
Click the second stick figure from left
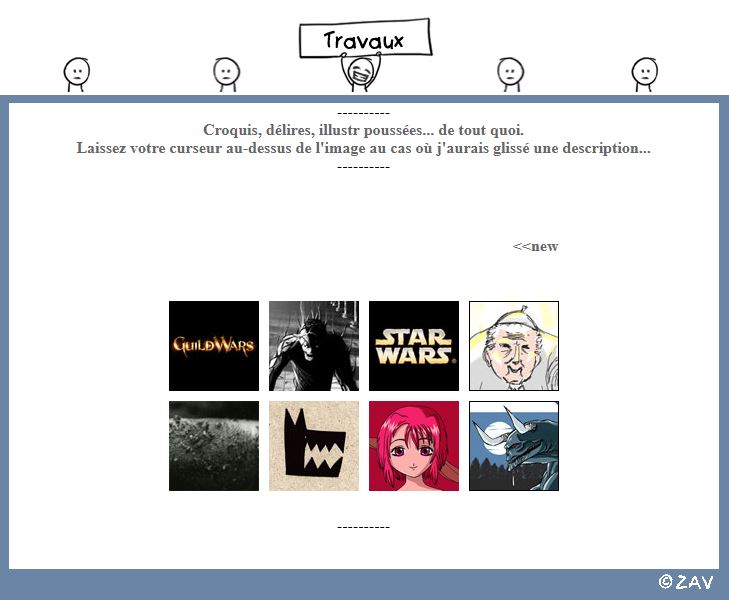[227, 74]
